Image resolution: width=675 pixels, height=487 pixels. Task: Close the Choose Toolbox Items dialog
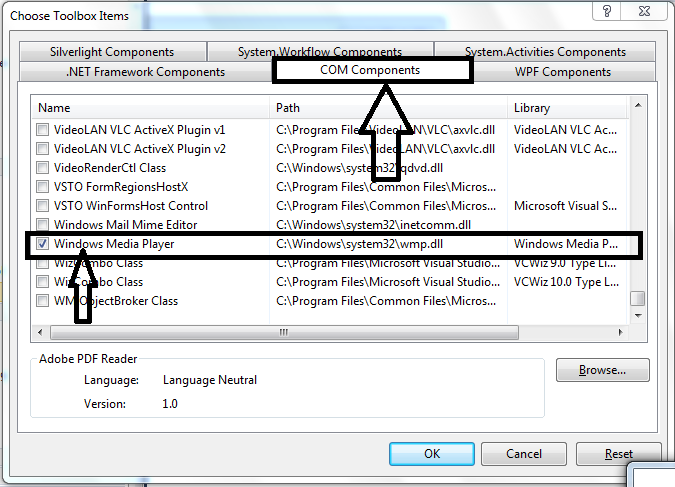click(644, 11)
